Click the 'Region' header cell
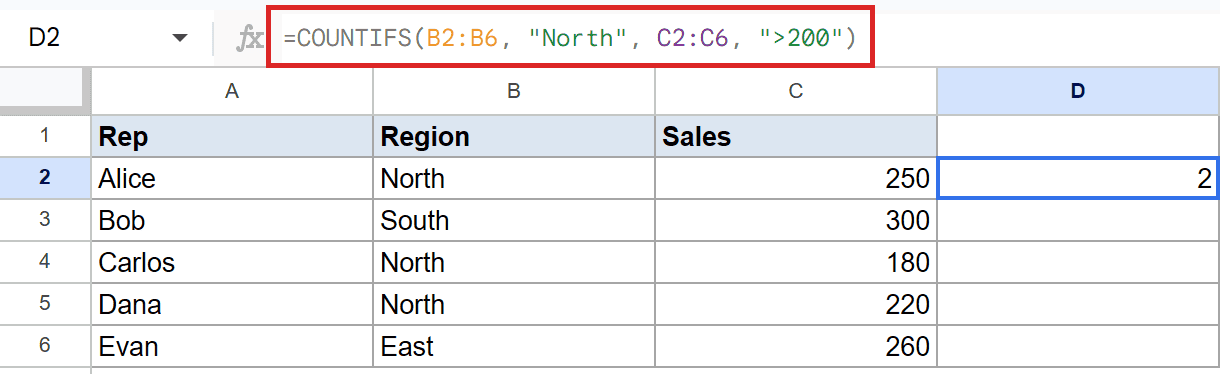The image size is (1220, 374). tap(514, 136)
